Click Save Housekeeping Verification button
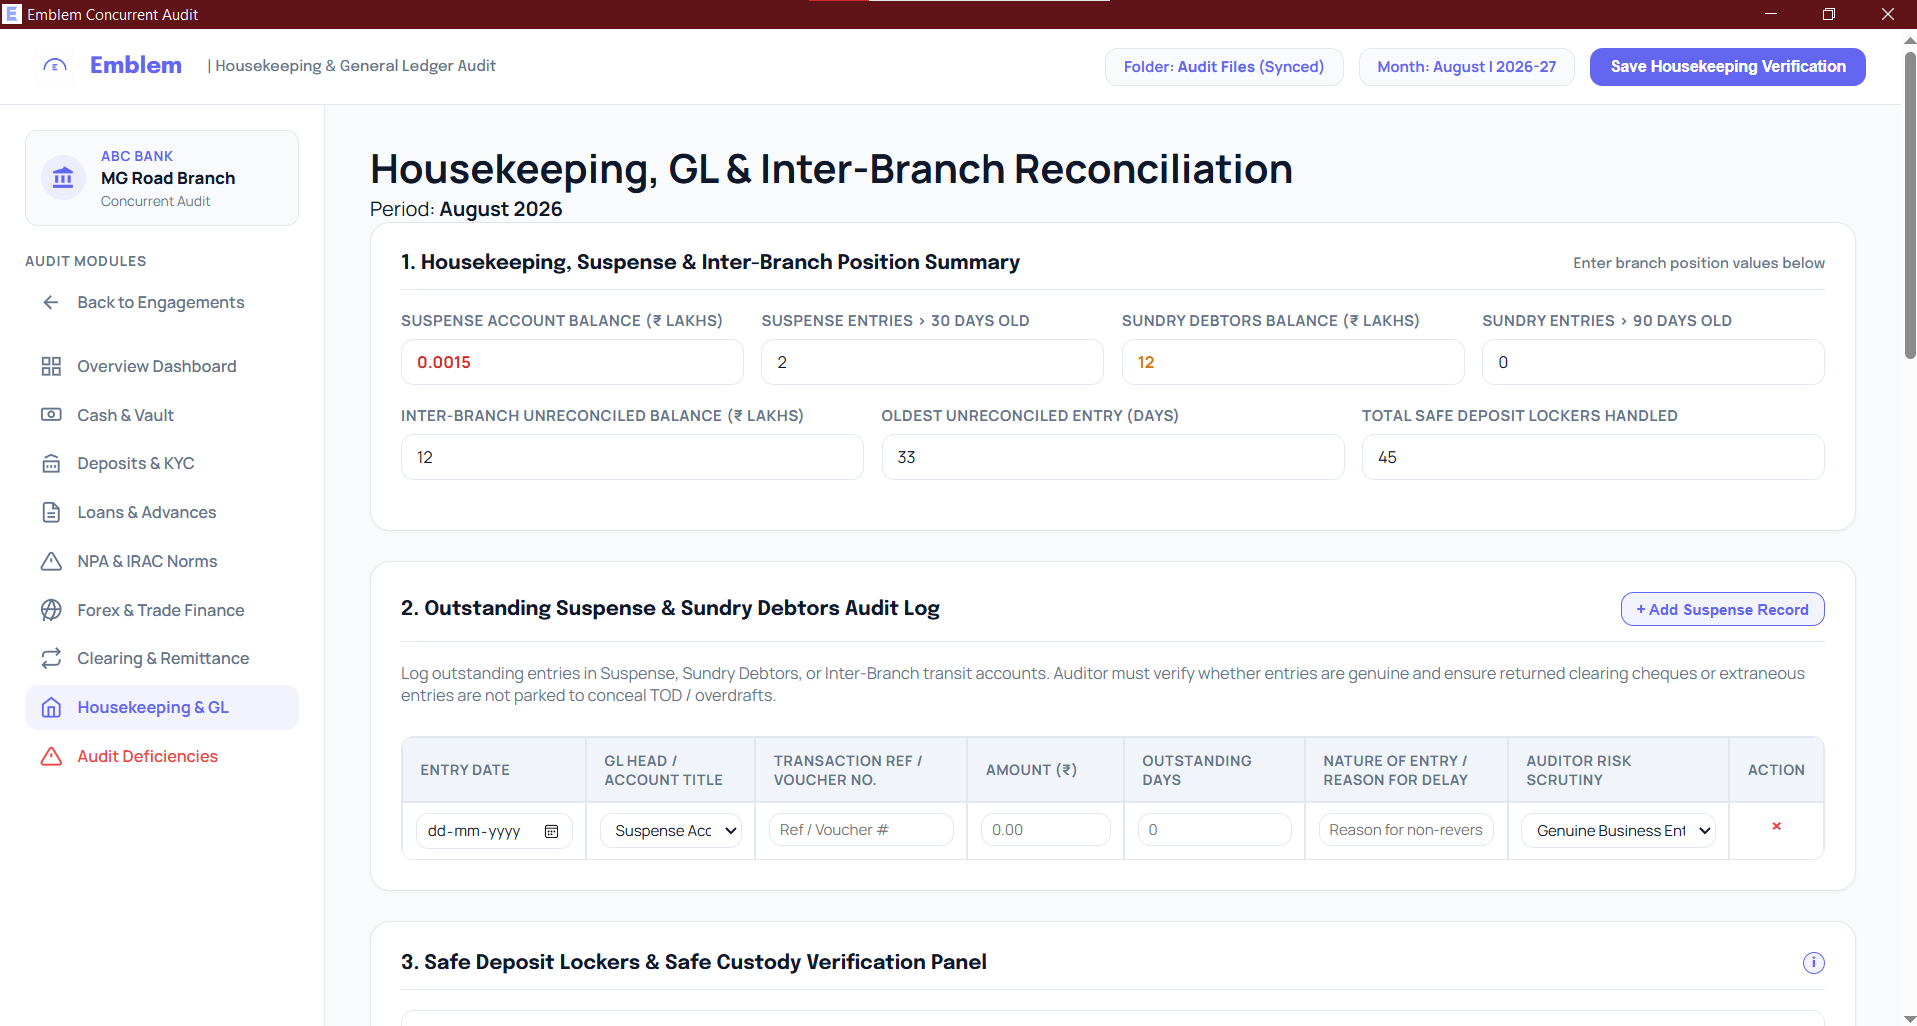Image resolution: width=1917 pixels, height=1026 pixels. [x=1727, y=67]
